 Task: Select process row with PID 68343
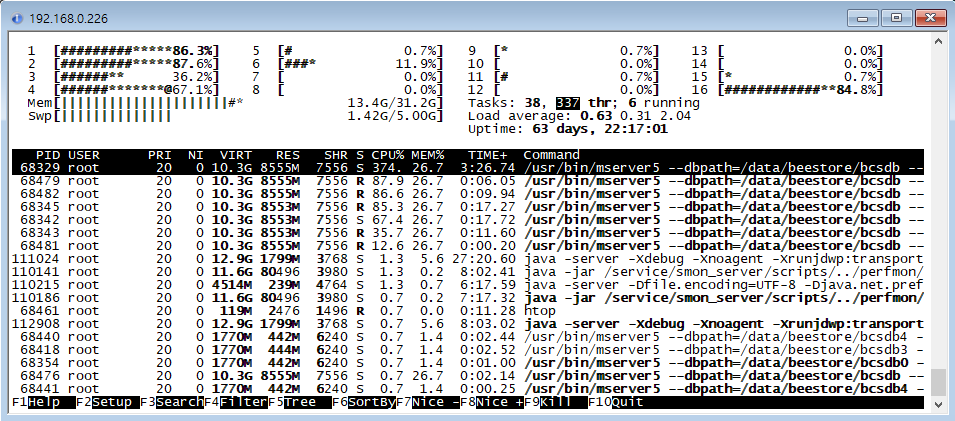coord(468,233)
